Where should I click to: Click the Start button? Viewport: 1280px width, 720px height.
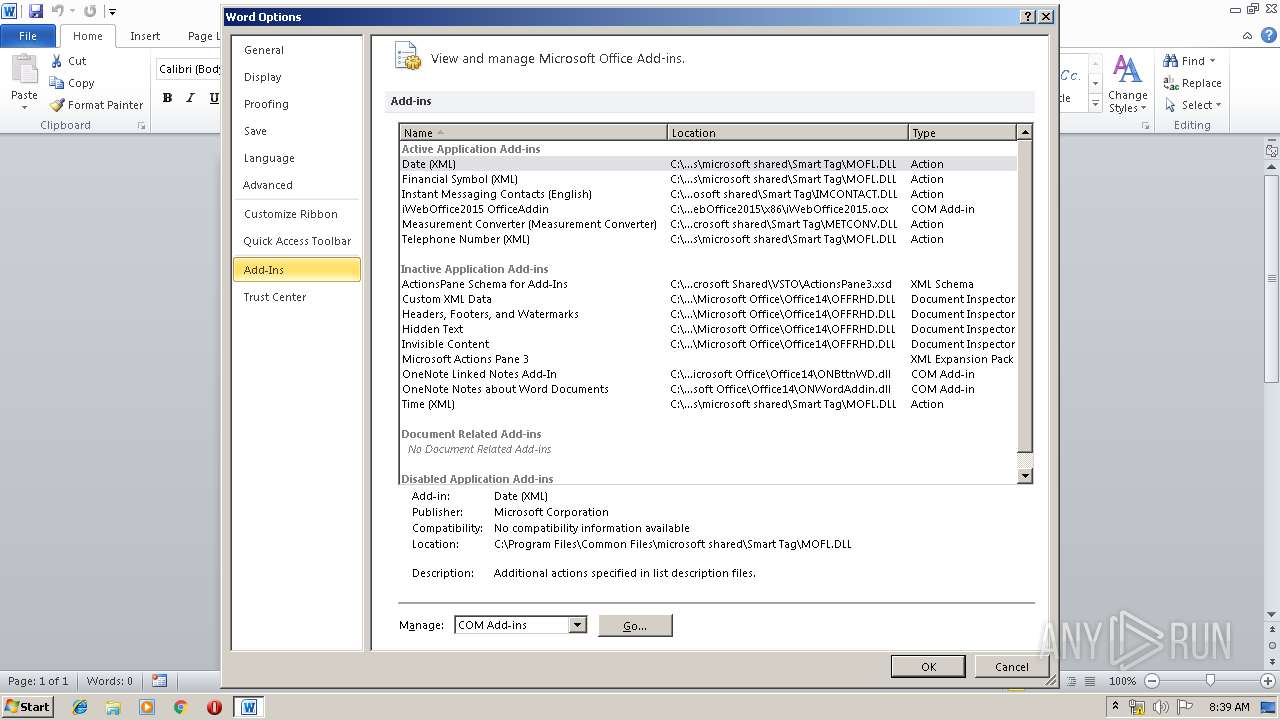tap(27, 707)
